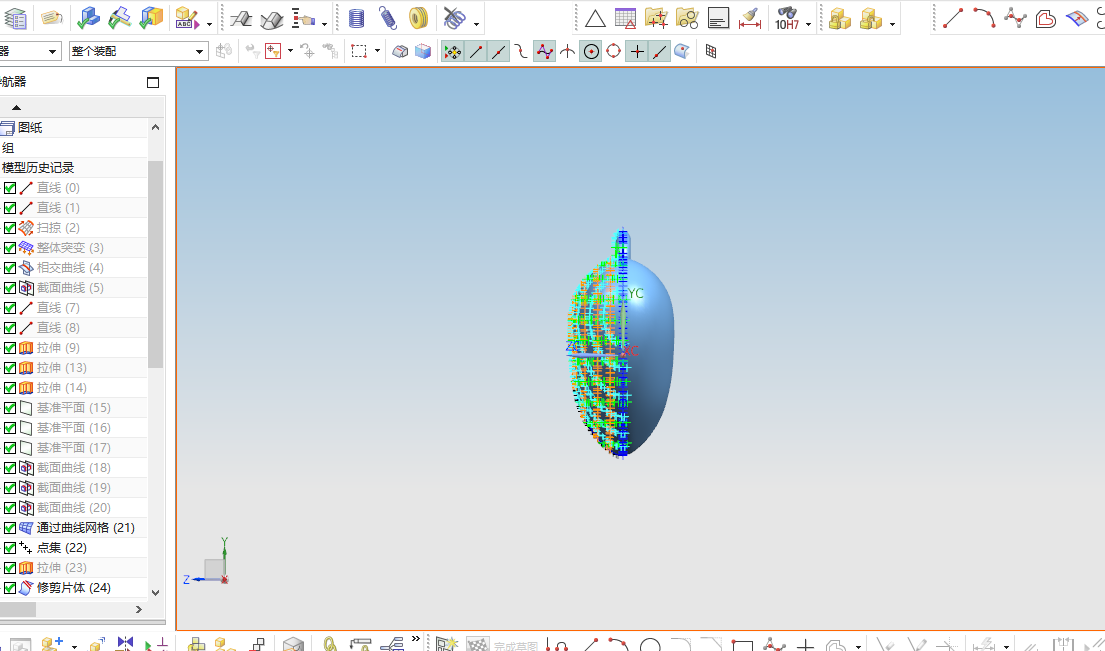Uncheck the 基准平面 (15) checkbox
The width and height of the screenshot is (1105, 651).
[x=10, y=408]
